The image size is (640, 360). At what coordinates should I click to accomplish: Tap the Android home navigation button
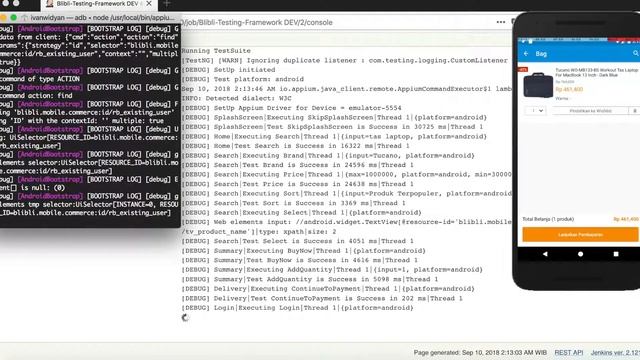pos(580,254)
